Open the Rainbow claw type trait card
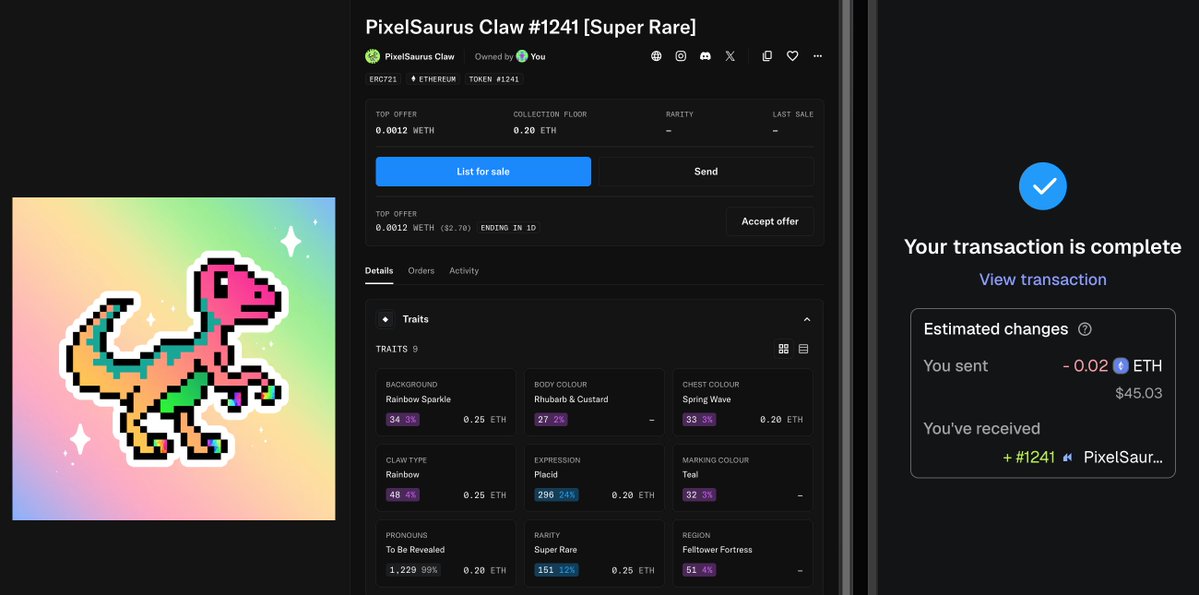Screen dimensions: 1199x595 (446, 478)
